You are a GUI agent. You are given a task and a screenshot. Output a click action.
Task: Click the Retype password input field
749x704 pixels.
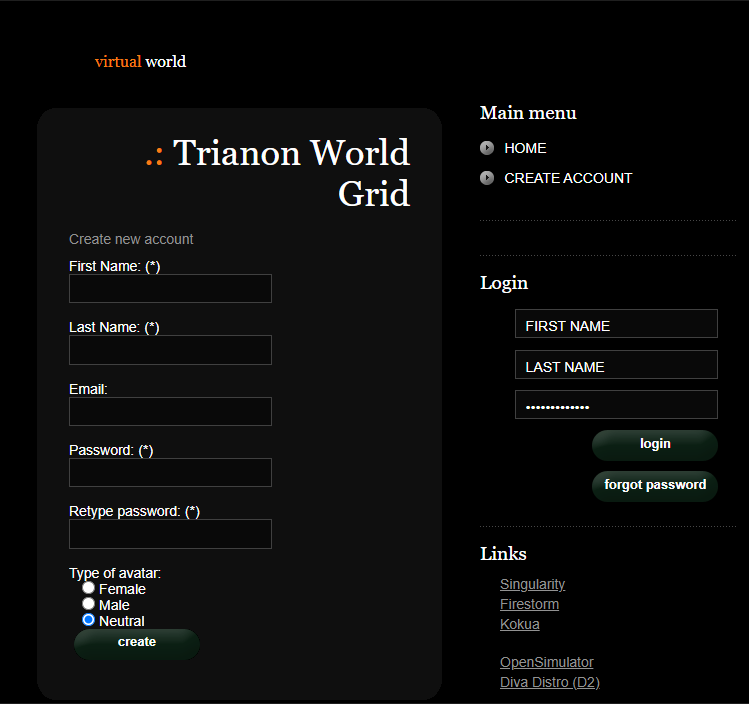coord(171,534)
